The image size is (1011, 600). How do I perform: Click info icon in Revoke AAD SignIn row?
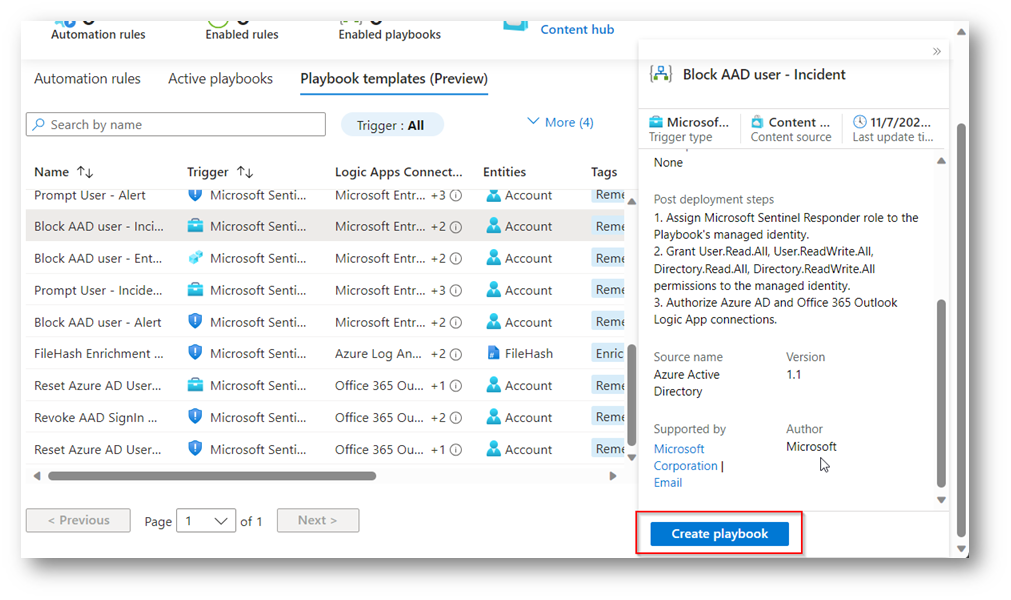[x=456, y=418]
